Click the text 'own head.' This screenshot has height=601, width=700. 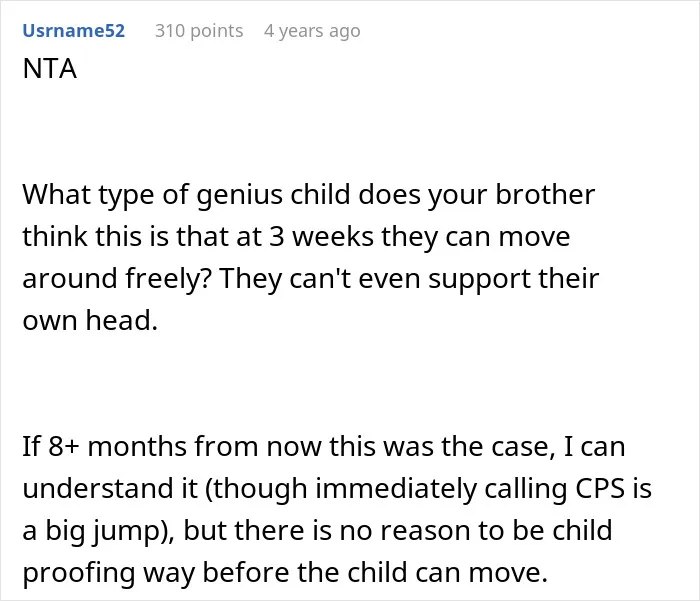[90, 320]
